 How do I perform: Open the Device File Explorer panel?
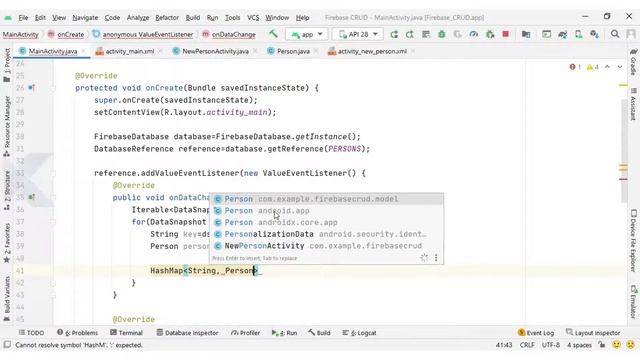(633, 241)
